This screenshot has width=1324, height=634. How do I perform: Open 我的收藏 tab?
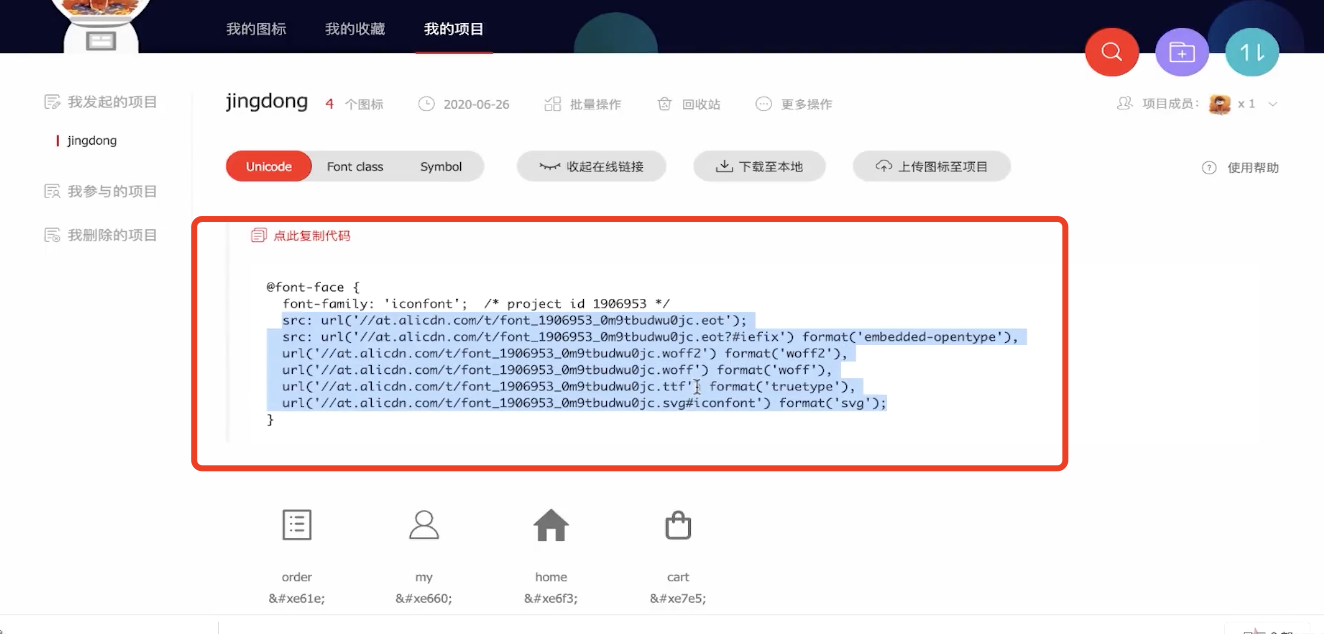click(x=355, y=29)
